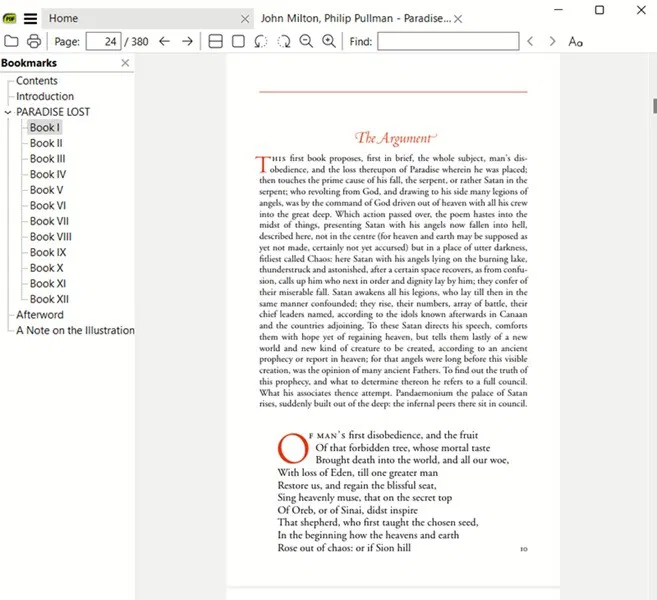Viewport: 657px width, 600px height.
Task: Switch to continuous page layout icon
Action: click(x=215, y=41)
